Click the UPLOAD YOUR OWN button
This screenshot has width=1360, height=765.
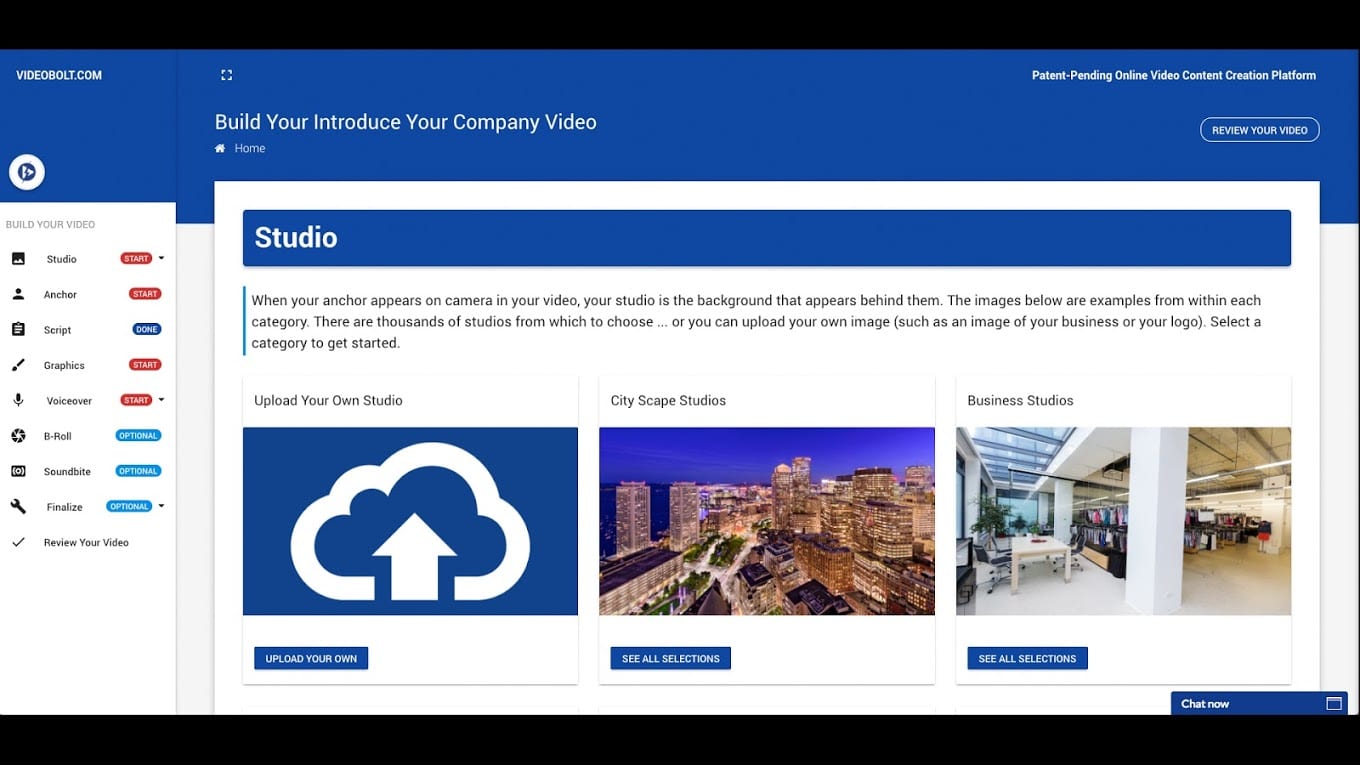tap(311, 658)
